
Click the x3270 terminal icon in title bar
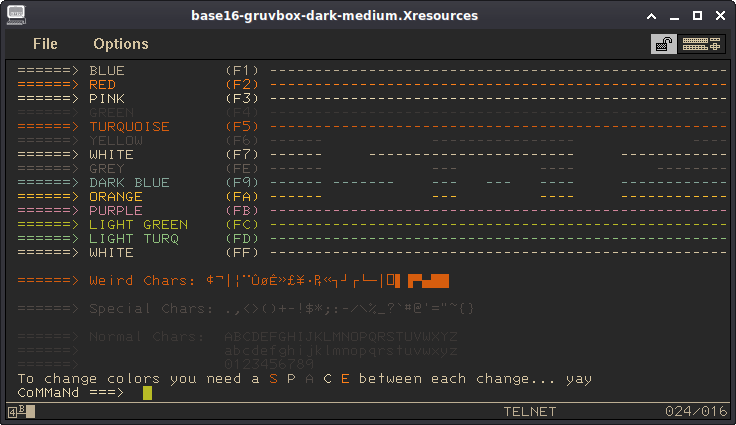click(x=16, y=15)
